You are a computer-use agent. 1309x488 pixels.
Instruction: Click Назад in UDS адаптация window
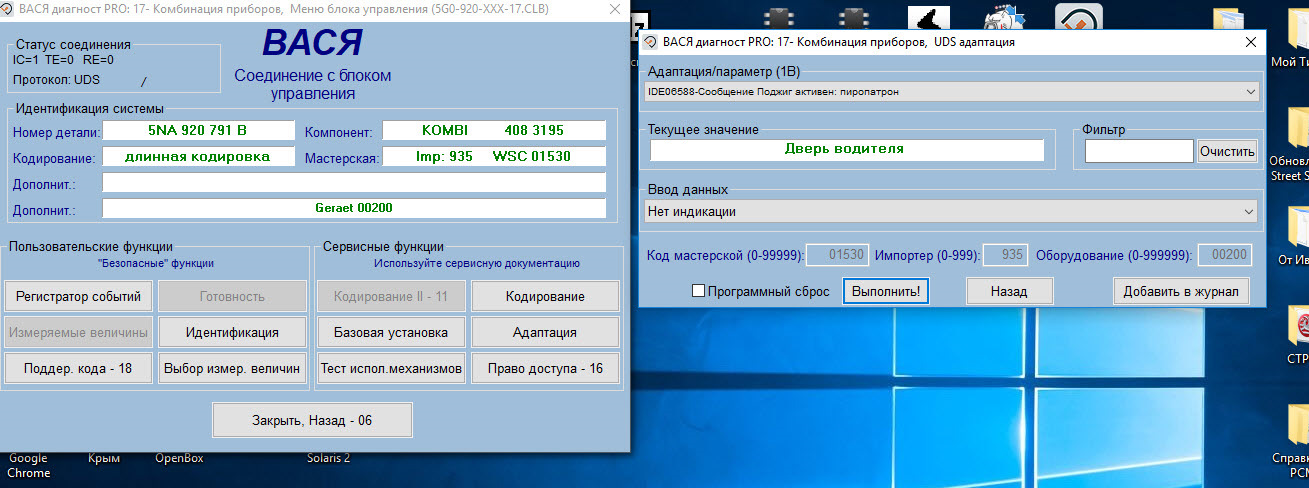point(1009,291)
